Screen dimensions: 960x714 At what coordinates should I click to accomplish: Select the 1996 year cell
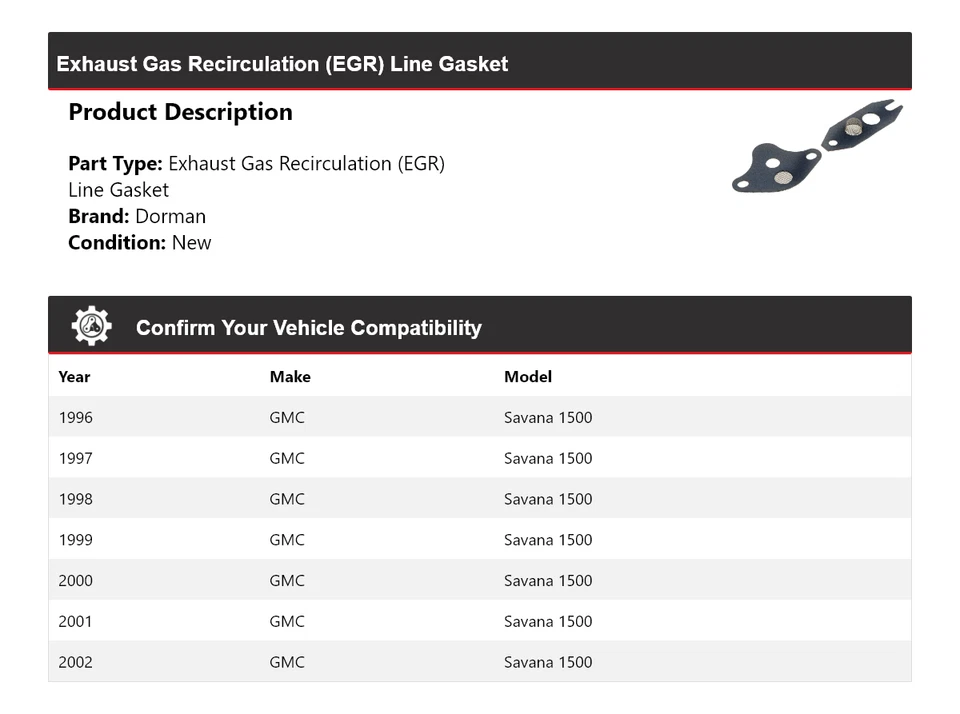tap(75, 418)
